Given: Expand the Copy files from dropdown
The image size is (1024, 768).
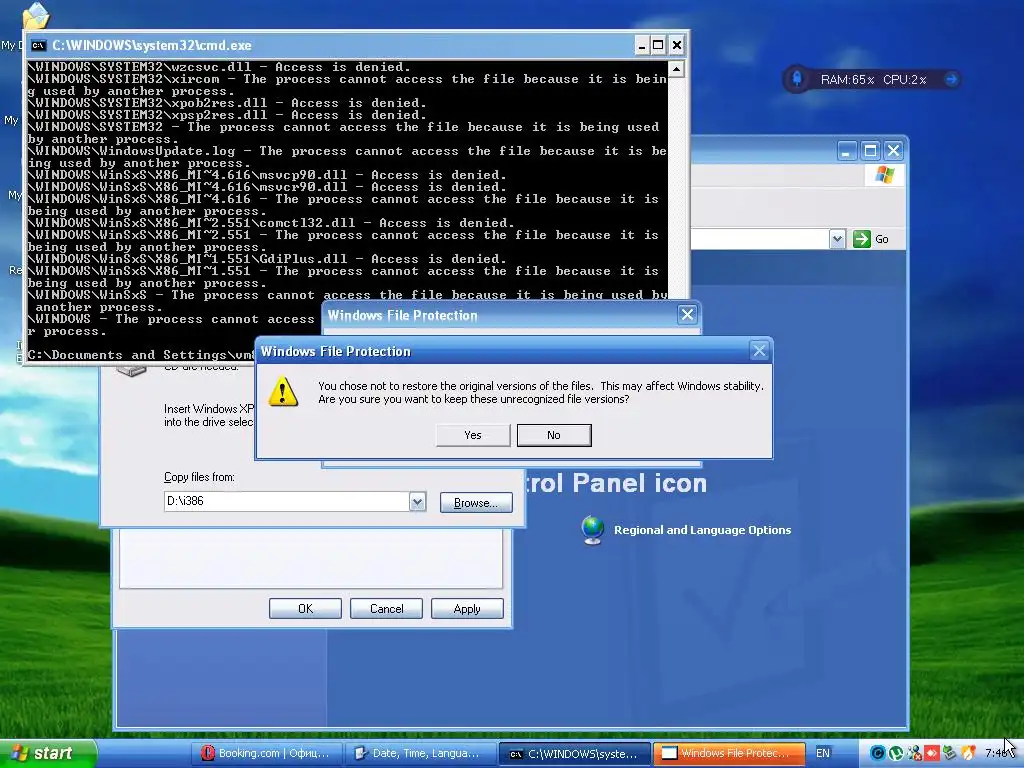Looking at the screenshot, I should (x=417, y=502).
